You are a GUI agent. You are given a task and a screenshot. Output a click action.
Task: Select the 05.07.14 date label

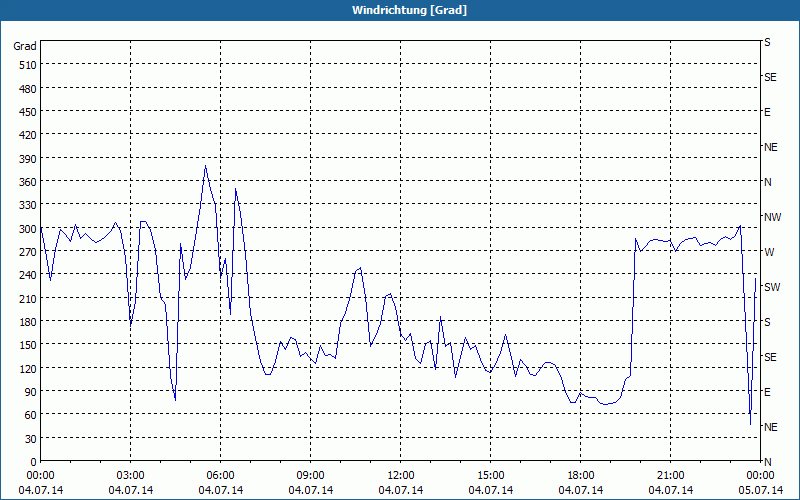tap(760, 490)
